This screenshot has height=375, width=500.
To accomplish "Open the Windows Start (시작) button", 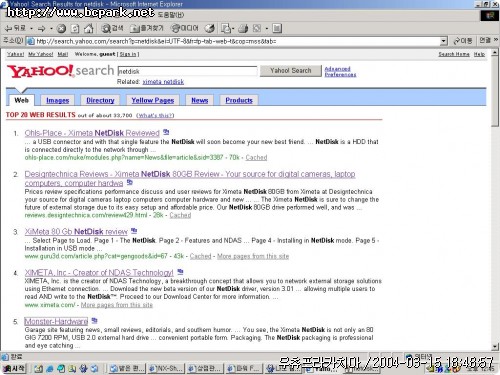I will (x=14, y=368).
